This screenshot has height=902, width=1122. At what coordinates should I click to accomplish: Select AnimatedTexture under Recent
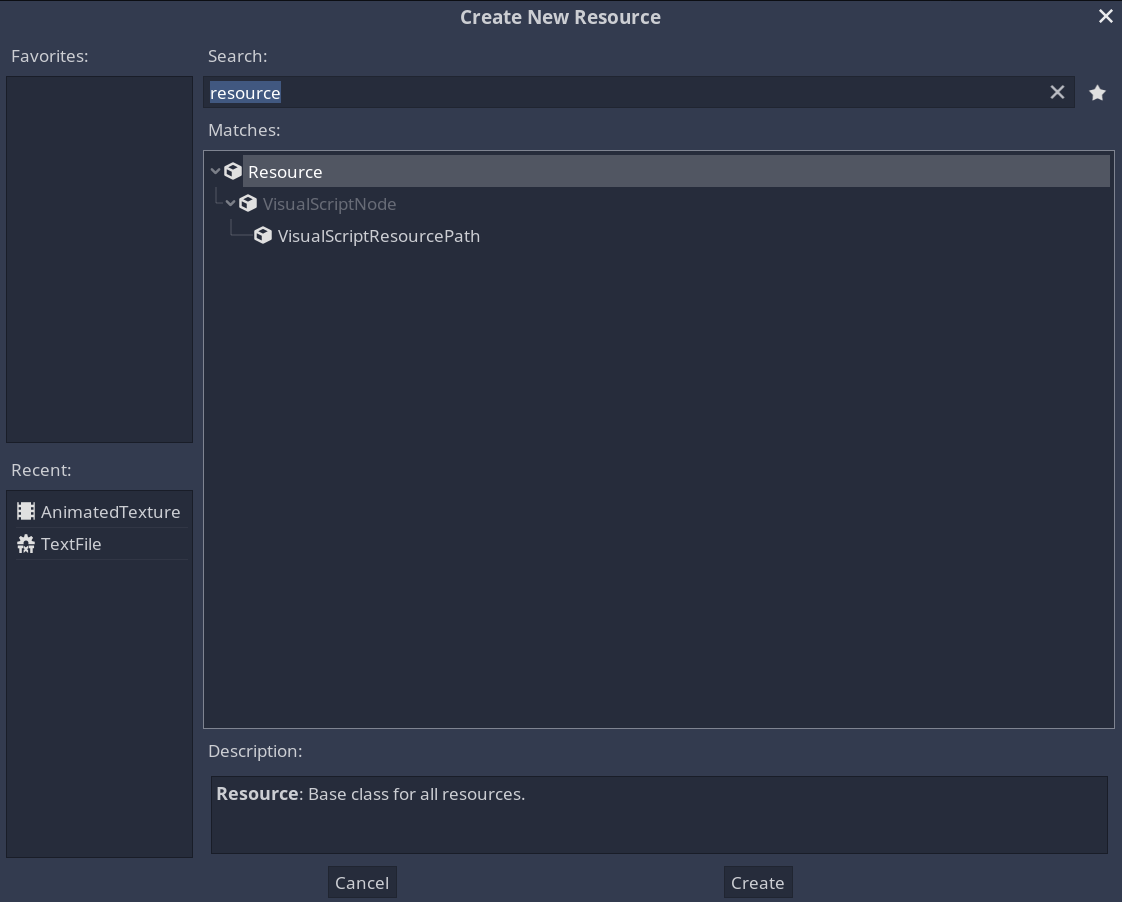(x=111, y=511)
